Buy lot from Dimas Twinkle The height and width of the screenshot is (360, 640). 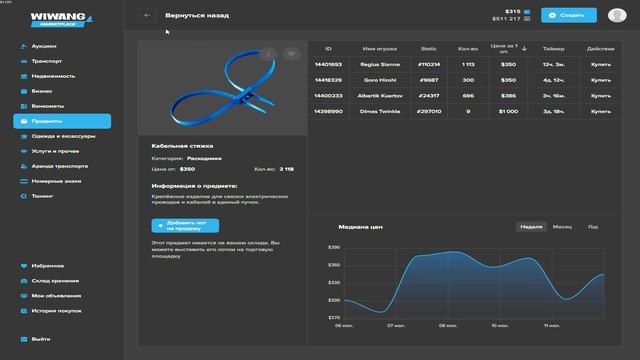(x=601, y=111)
